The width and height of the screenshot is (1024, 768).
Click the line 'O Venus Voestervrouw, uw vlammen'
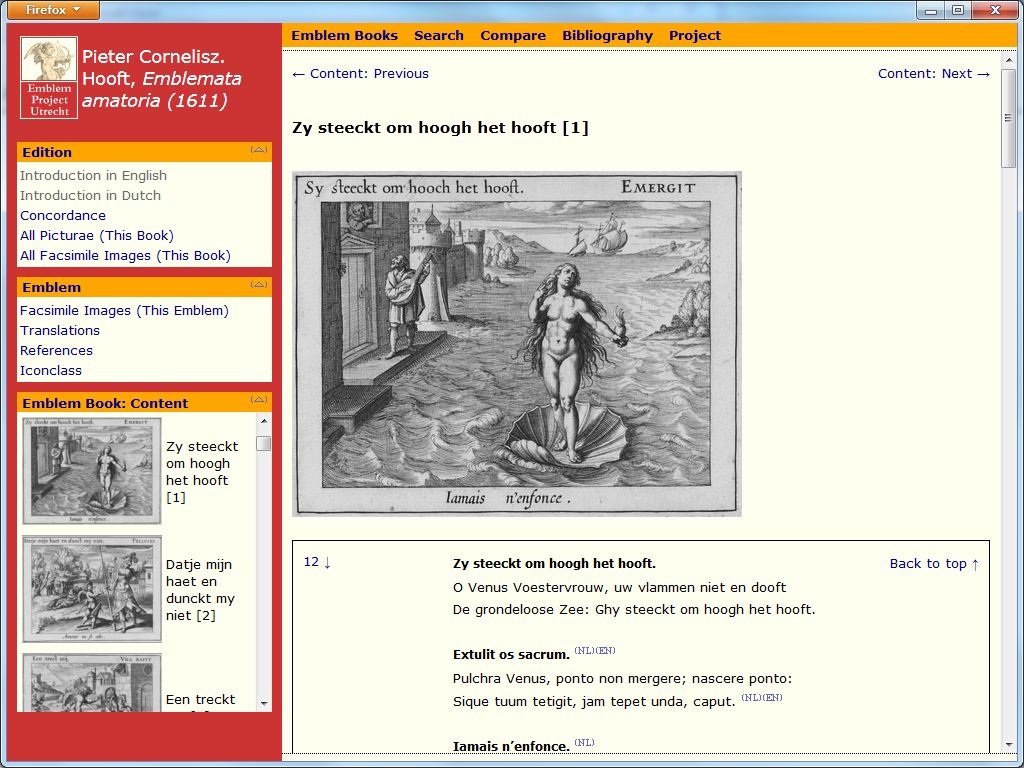pos(619,587)
